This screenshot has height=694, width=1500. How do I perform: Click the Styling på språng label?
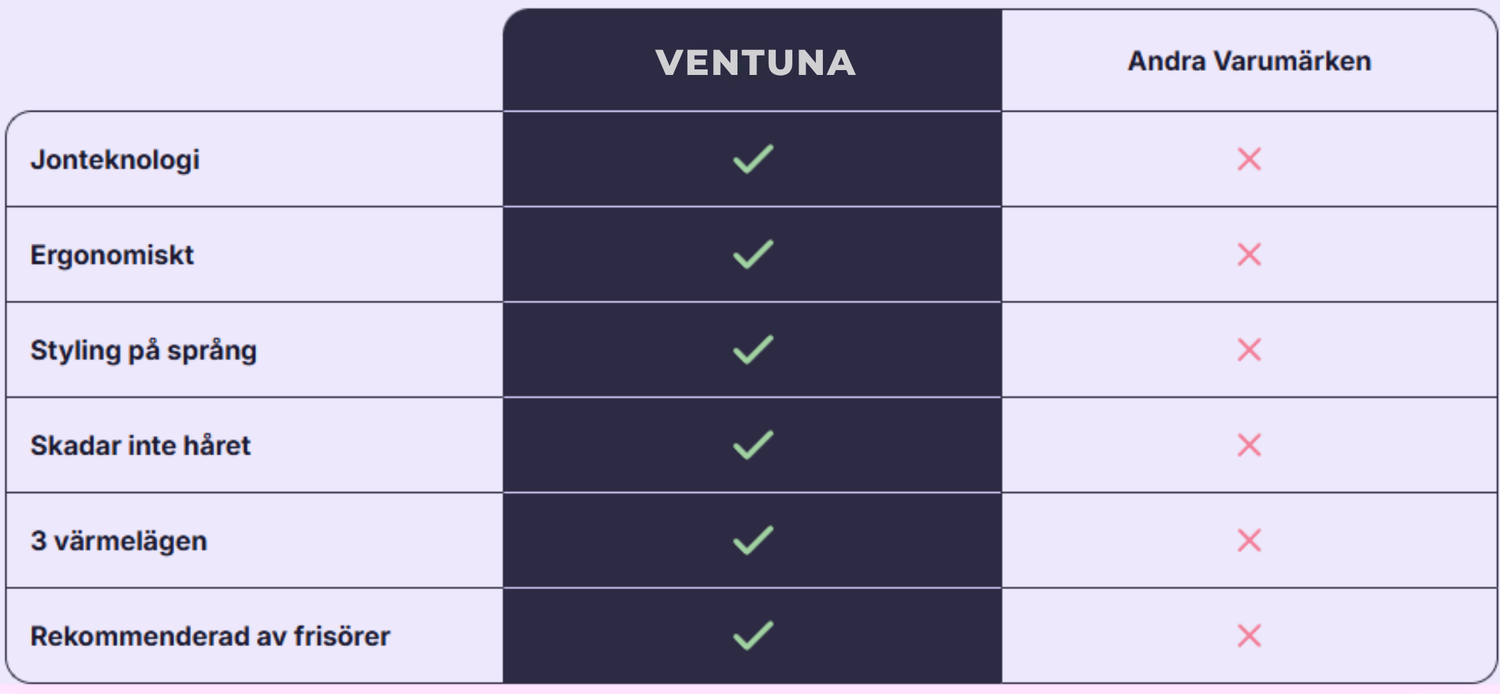(143, 351)
